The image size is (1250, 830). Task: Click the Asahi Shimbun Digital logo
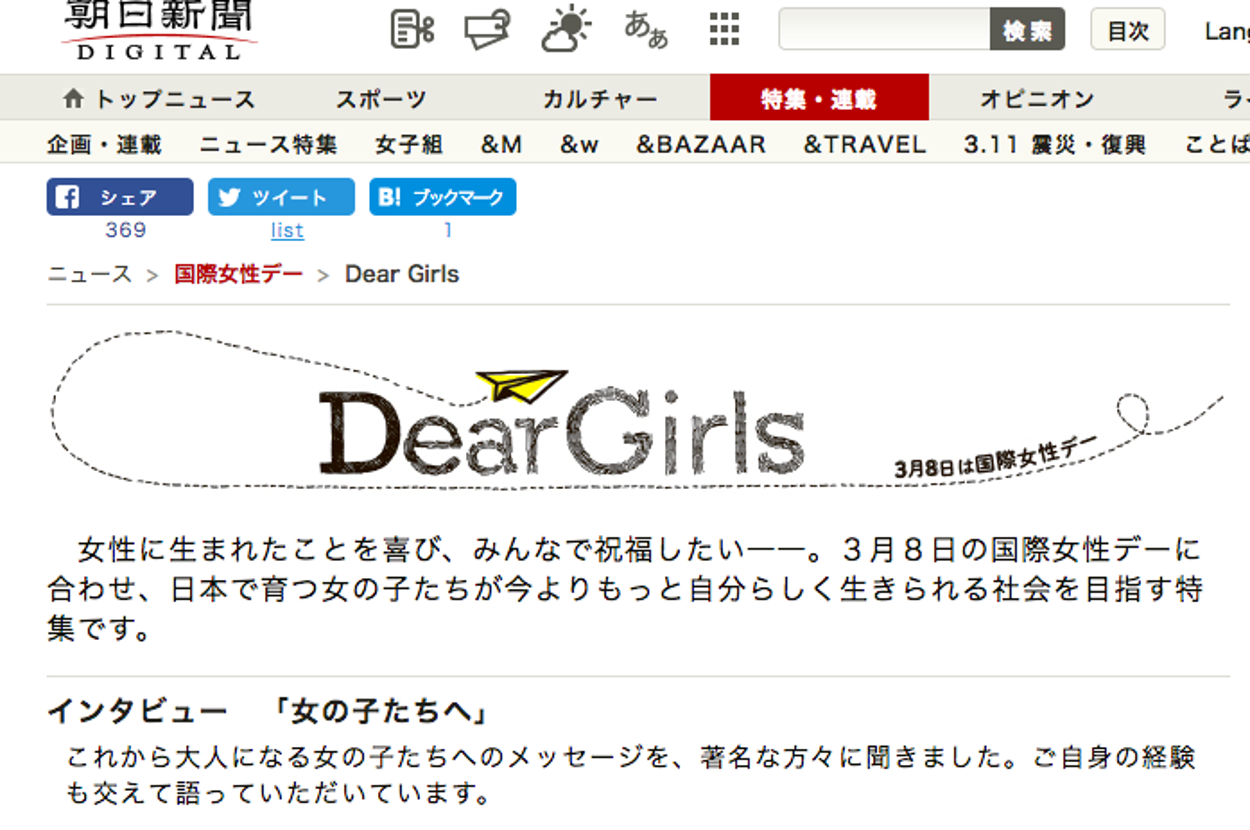click(x=159, y=30)
